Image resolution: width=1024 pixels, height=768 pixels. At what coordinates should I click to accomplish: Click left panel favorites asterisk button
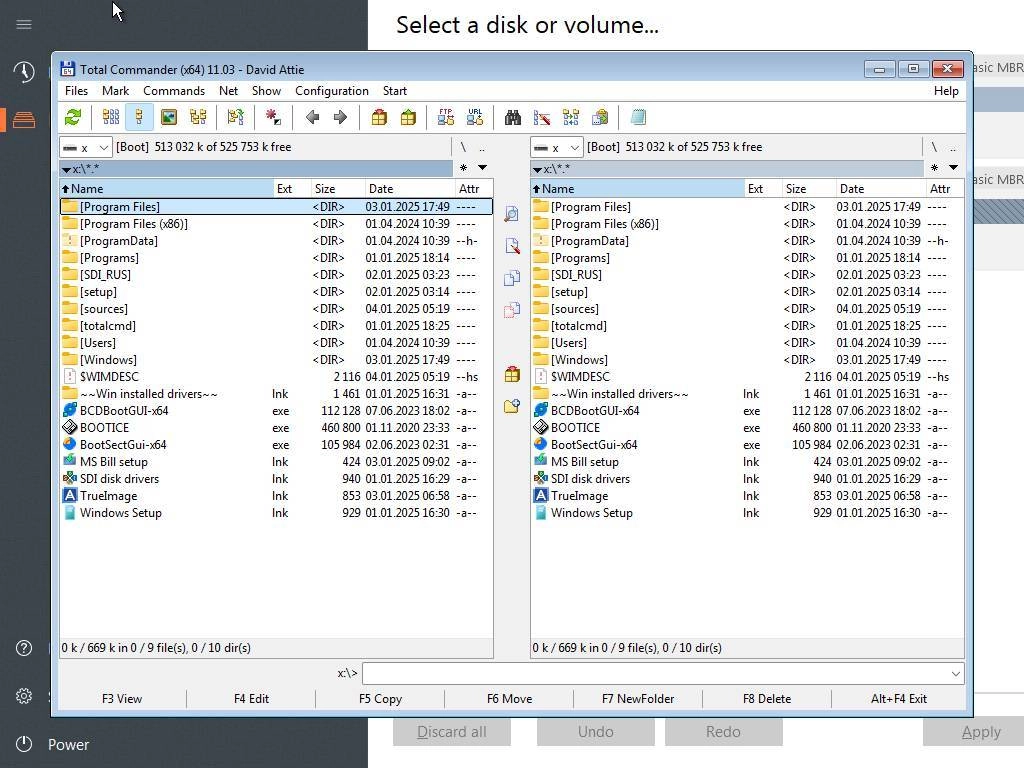(464, 168)
